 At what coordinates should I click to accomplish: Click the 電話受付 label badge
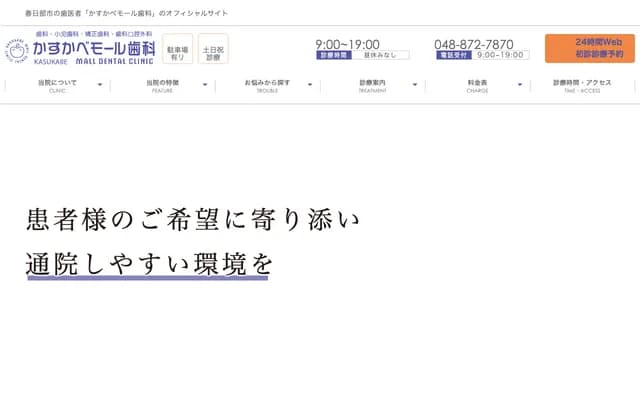[x=453, y=56]
